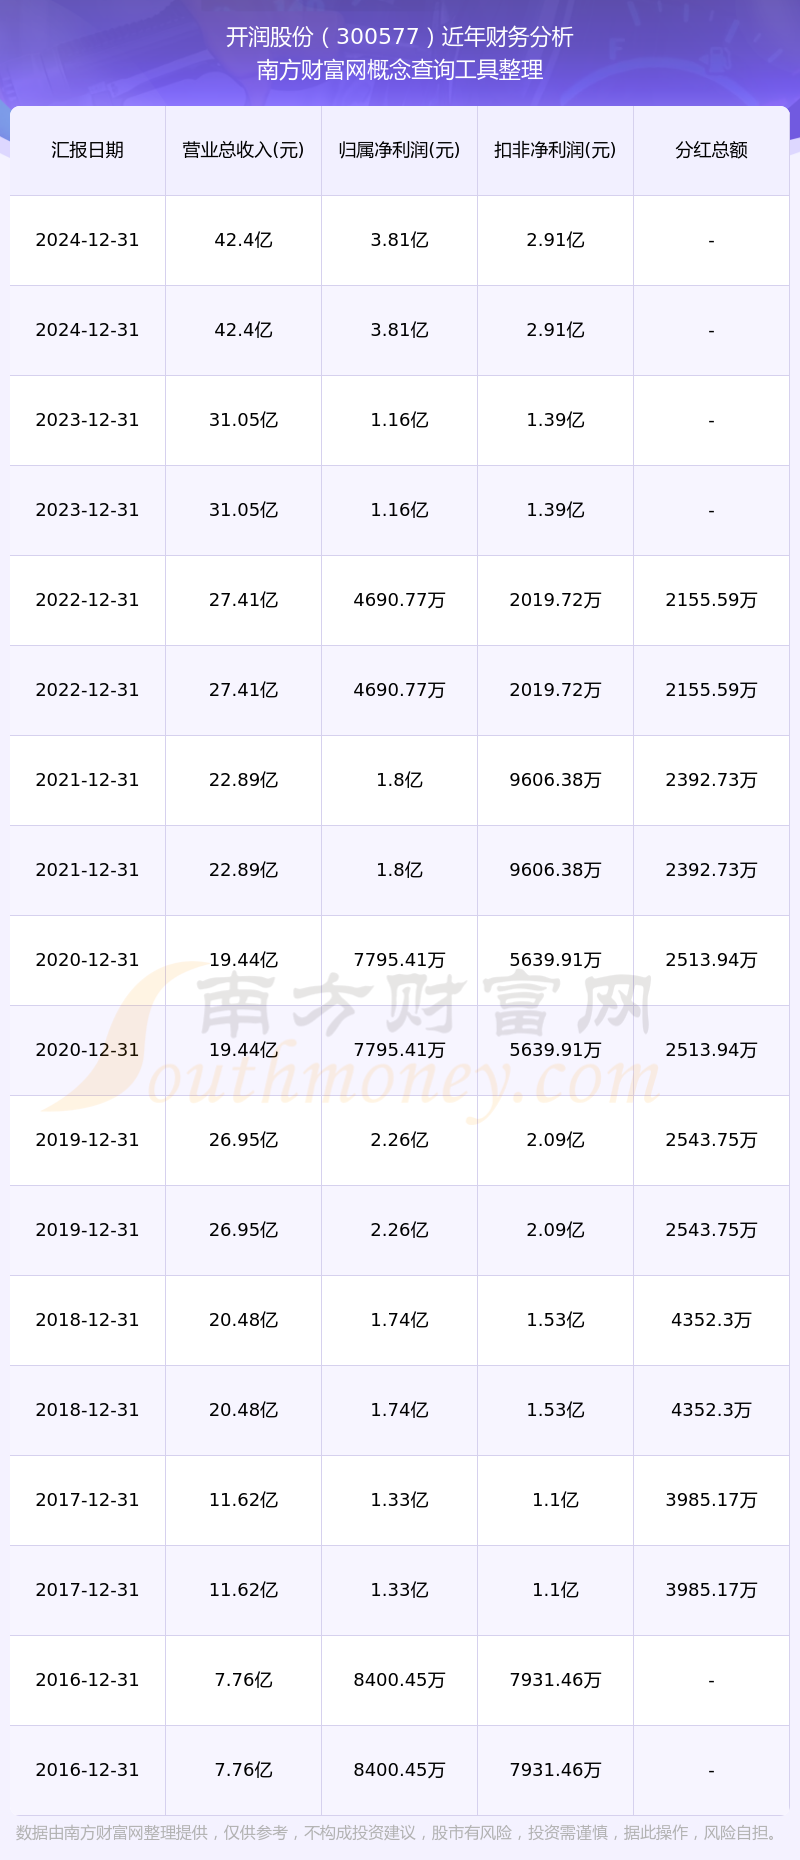Select the second 2021-12-31 date cell

pyautogui.click(x=88, y=870)
